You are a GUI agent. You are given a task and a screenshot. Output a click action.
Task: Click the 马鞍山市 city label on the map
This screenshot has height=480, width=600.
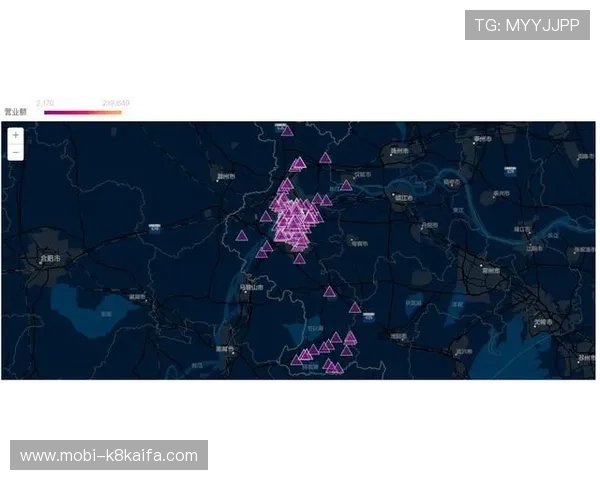click(252, 287)
